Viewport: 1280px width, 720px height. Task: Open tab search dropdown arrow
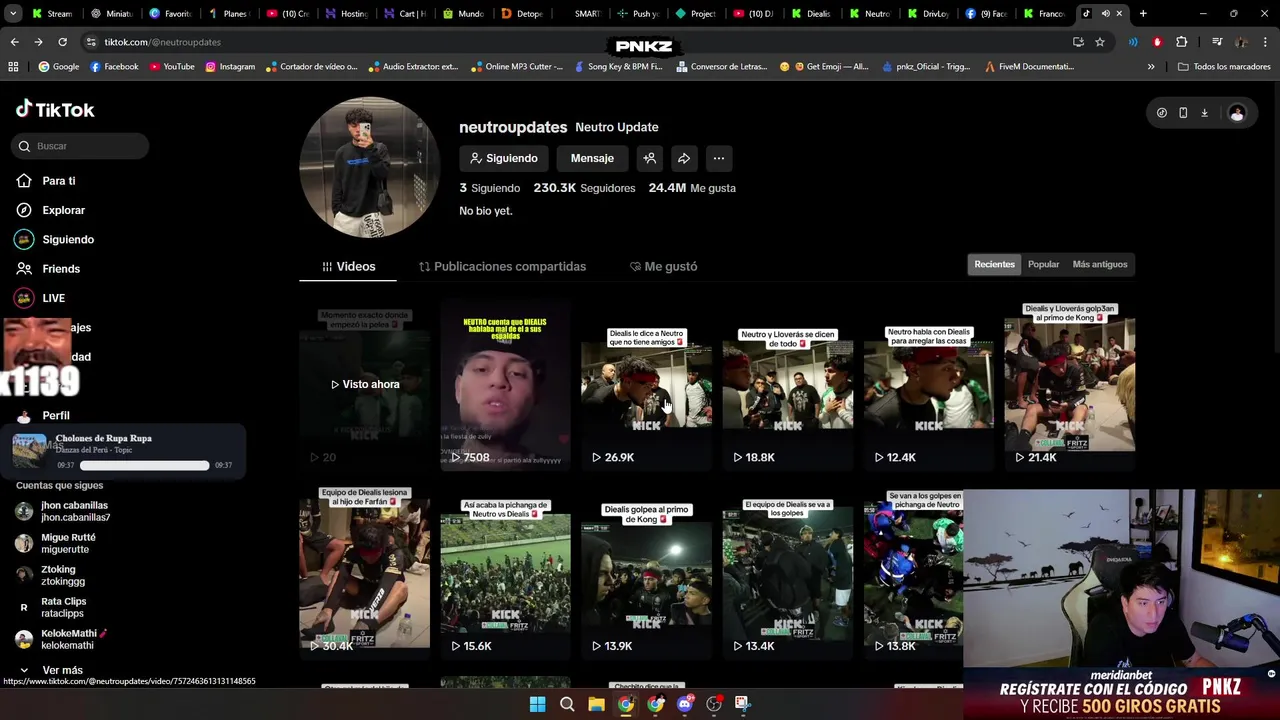pos(12,14)
